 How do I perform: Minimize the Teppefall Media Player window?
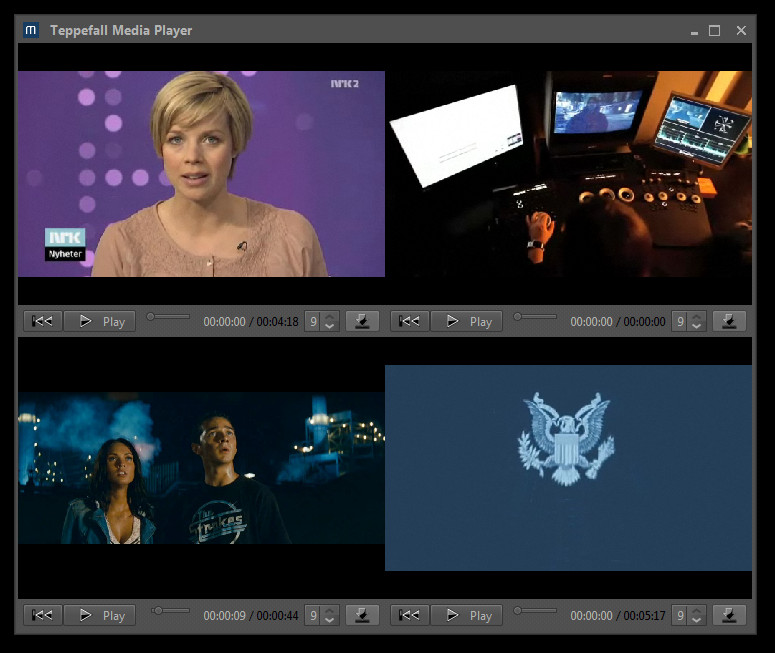point(694,31)
